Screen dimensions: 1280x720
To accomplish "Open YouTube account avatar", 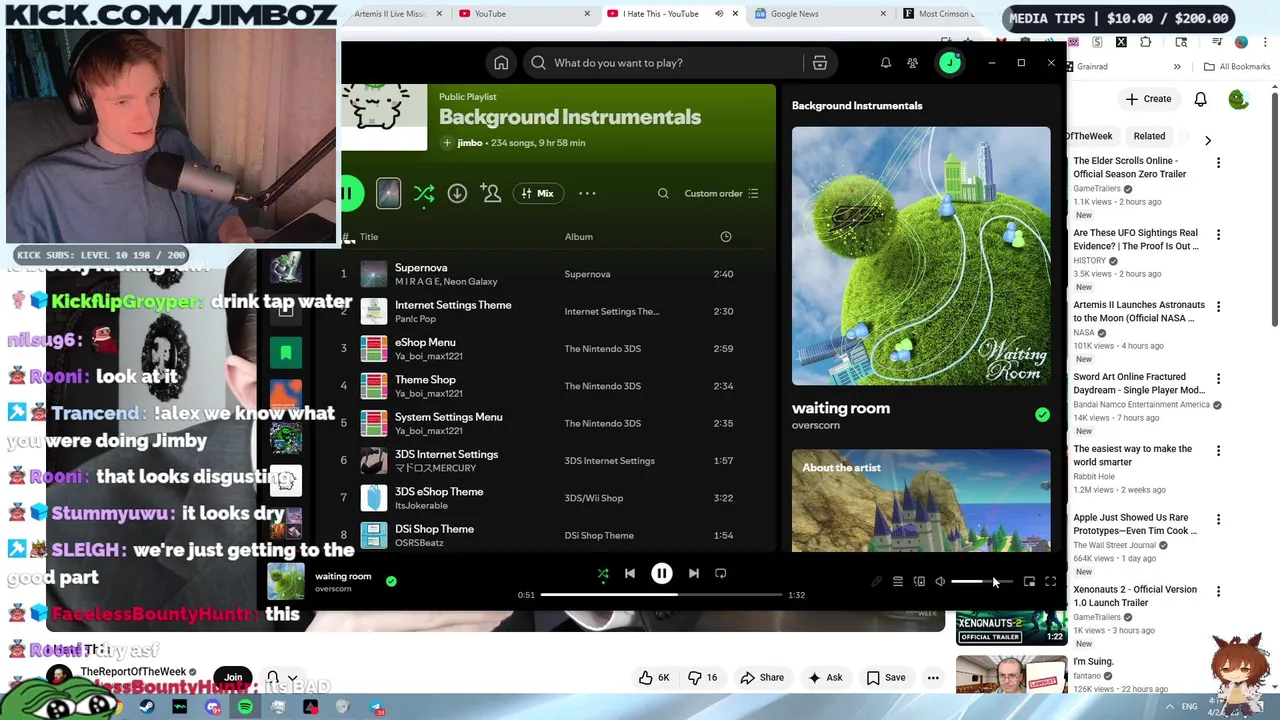I will 1239,99.
